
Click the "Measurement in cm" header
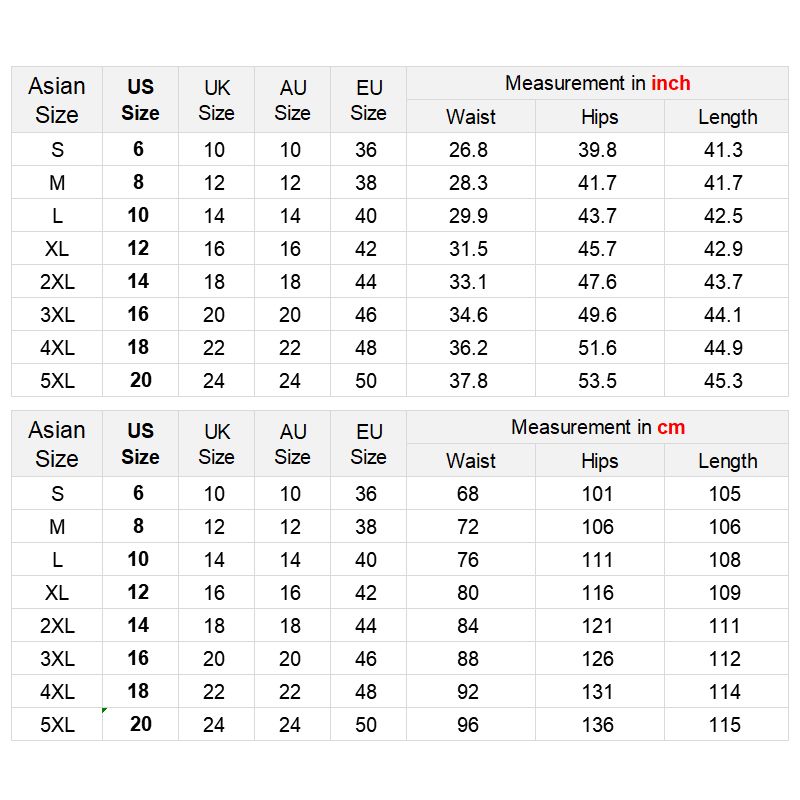[597, 428]
